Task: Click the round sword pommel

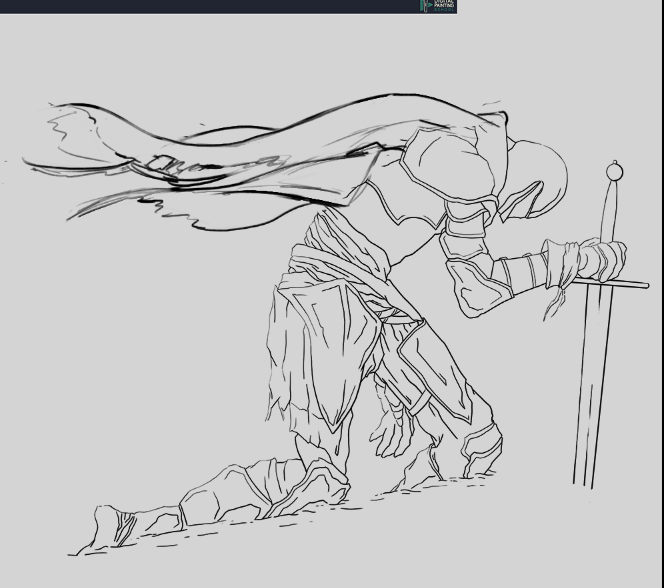Action: [614, 172]
